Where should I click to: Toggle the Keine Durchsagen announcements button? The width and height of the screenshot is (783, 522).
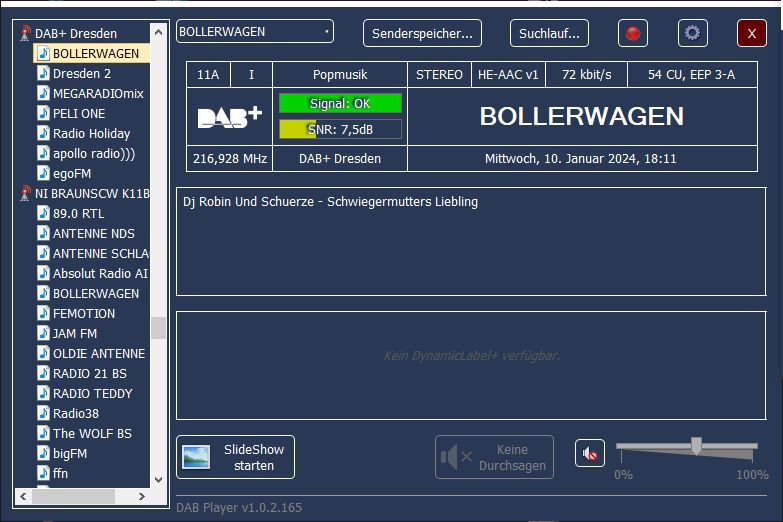[494, 457]
